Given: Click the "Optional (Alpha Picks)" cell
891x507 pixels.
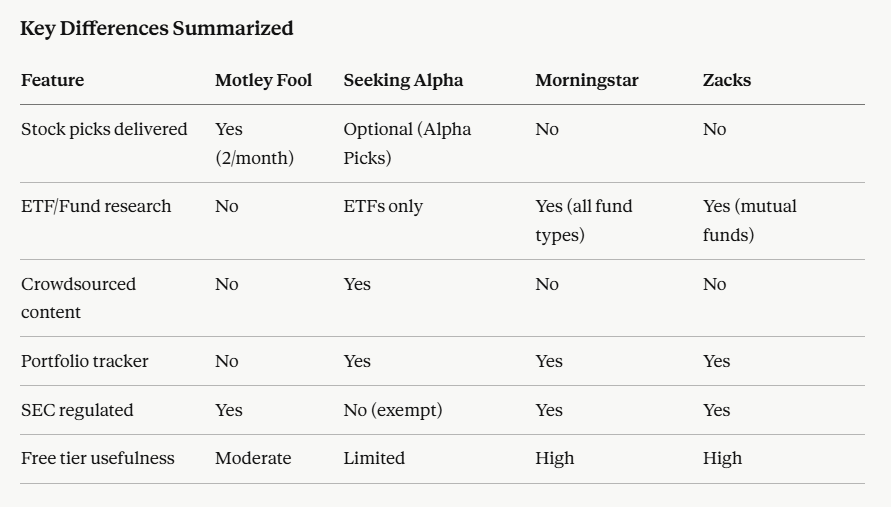Looking at the screenshot, I should pyautogui.click(x=407, y=143).
